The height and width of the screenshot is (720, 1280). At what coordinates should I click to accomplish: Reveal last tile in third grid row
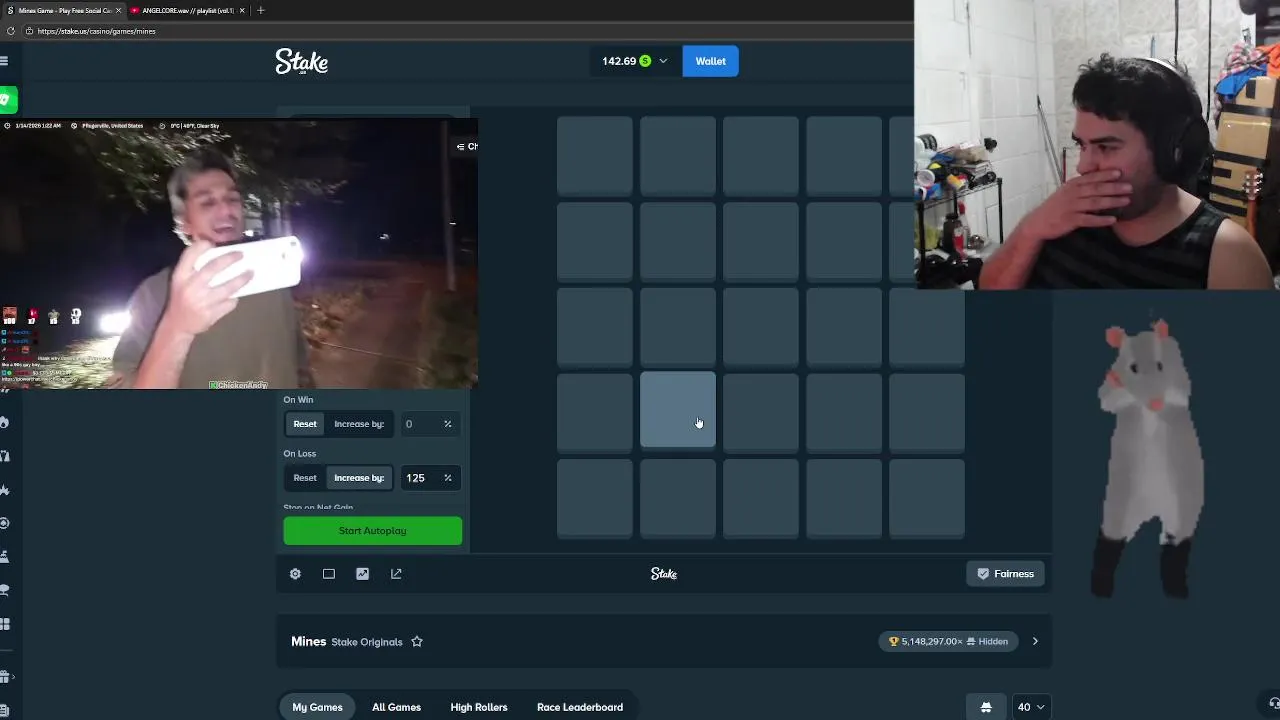(x=927, y=327)
